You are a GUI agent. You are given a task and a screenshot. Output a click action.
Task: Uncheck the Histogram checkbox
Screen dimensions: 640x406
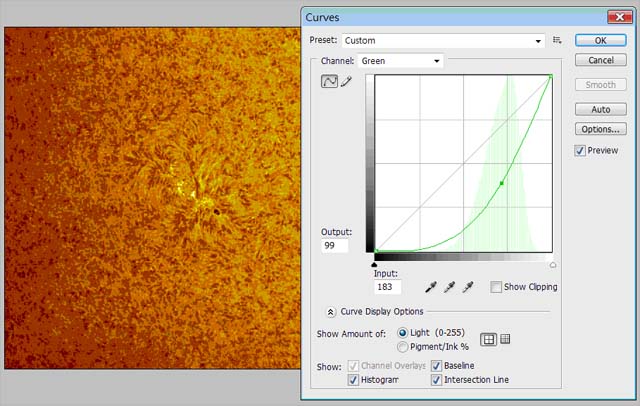click(353, 381)
